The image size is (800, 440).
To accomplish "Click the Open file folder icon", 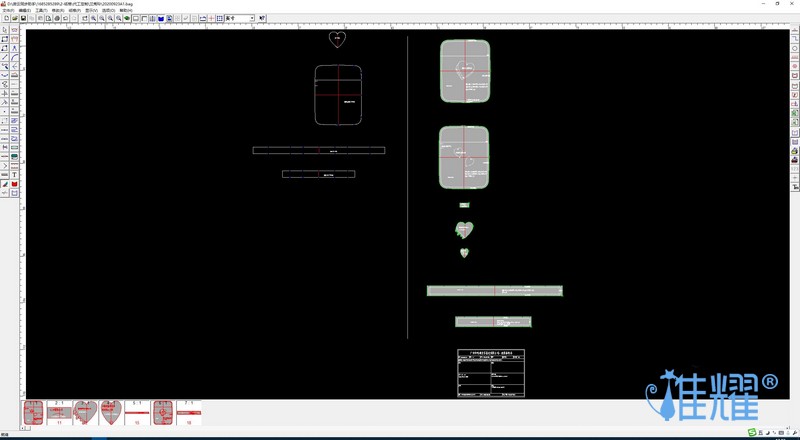I will 14,18.
